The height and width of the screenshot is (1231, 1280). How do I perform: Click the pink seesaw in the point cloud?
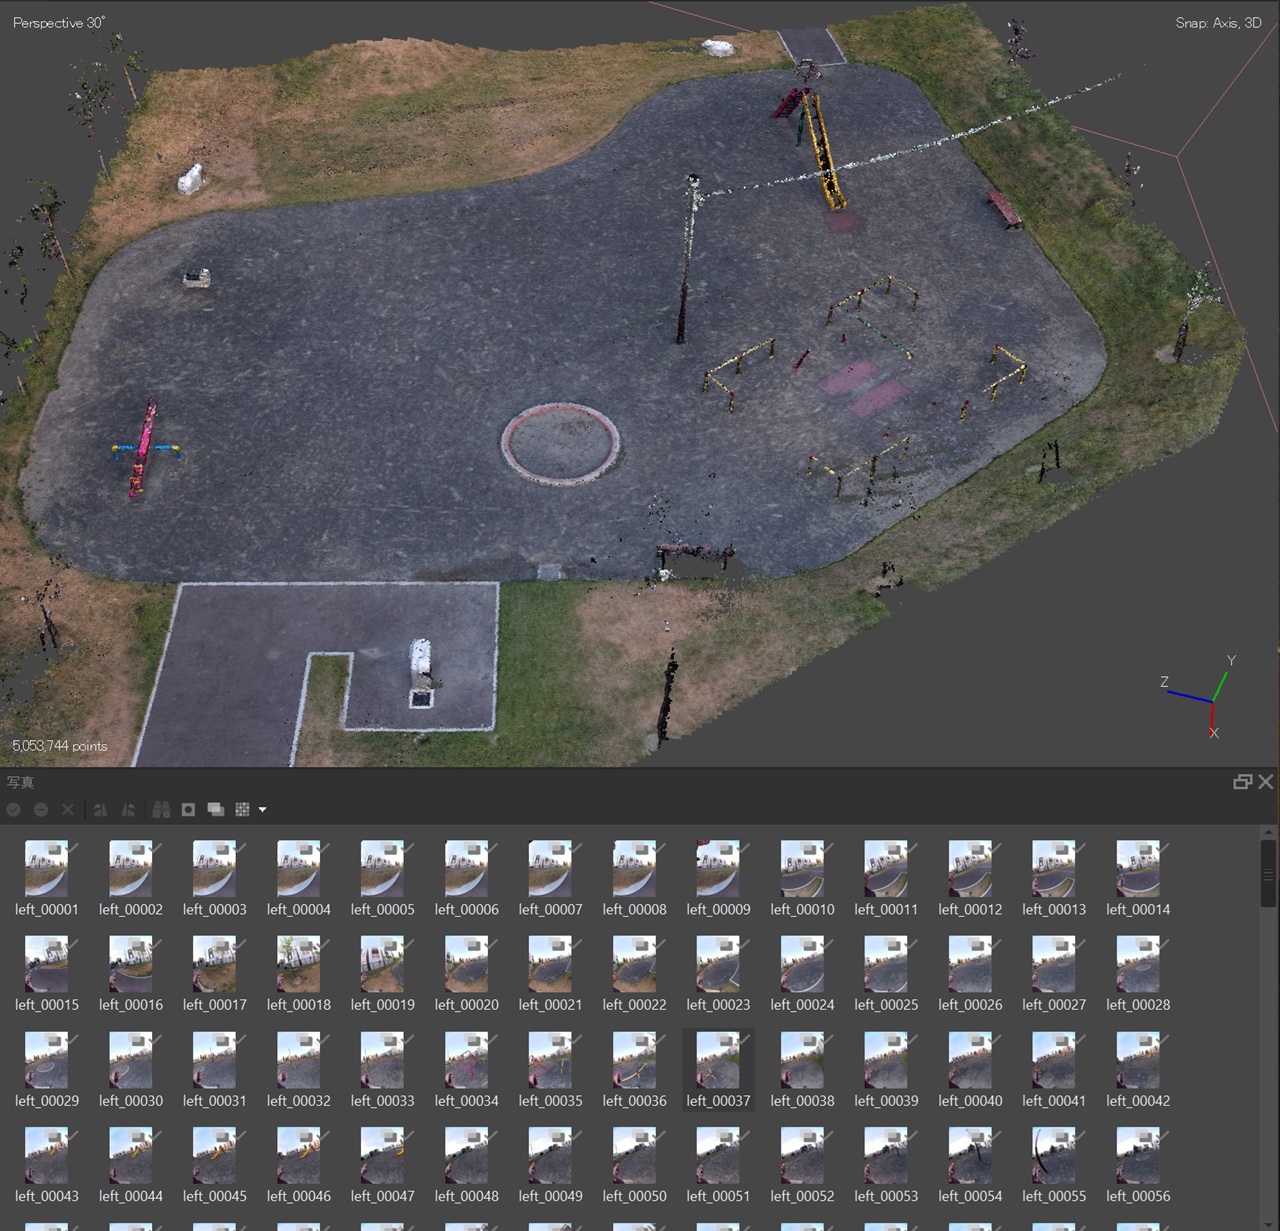pos(144,447)
